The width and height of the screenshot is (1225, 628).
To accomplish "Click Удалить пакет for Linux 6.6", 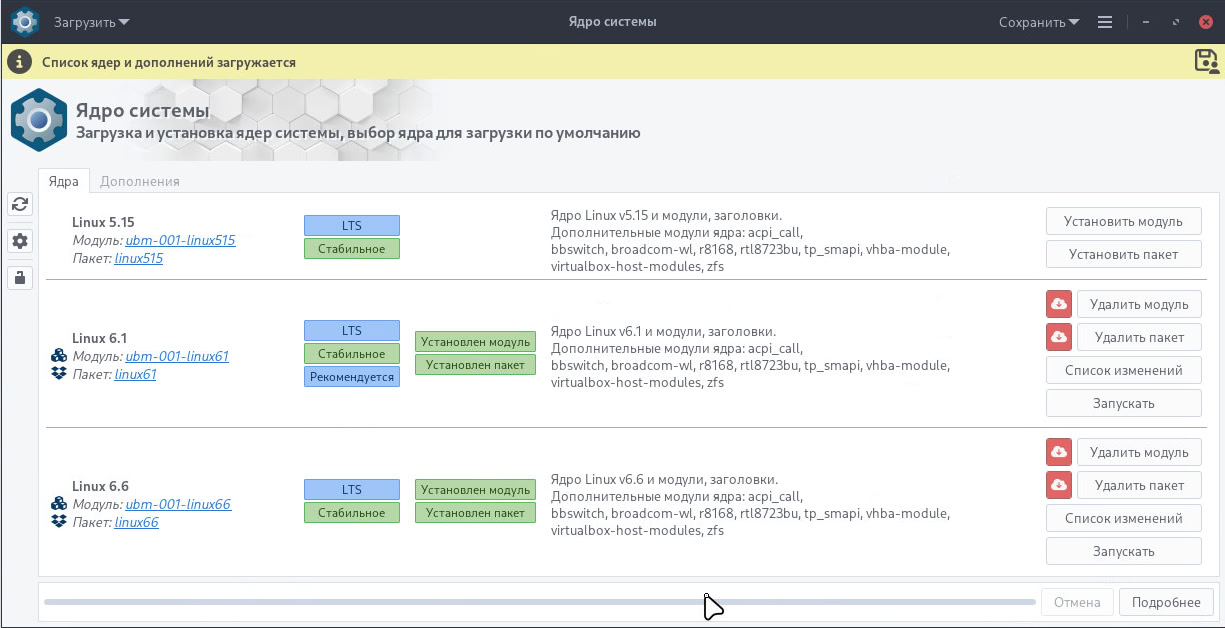I will (x=1139, y=485).
